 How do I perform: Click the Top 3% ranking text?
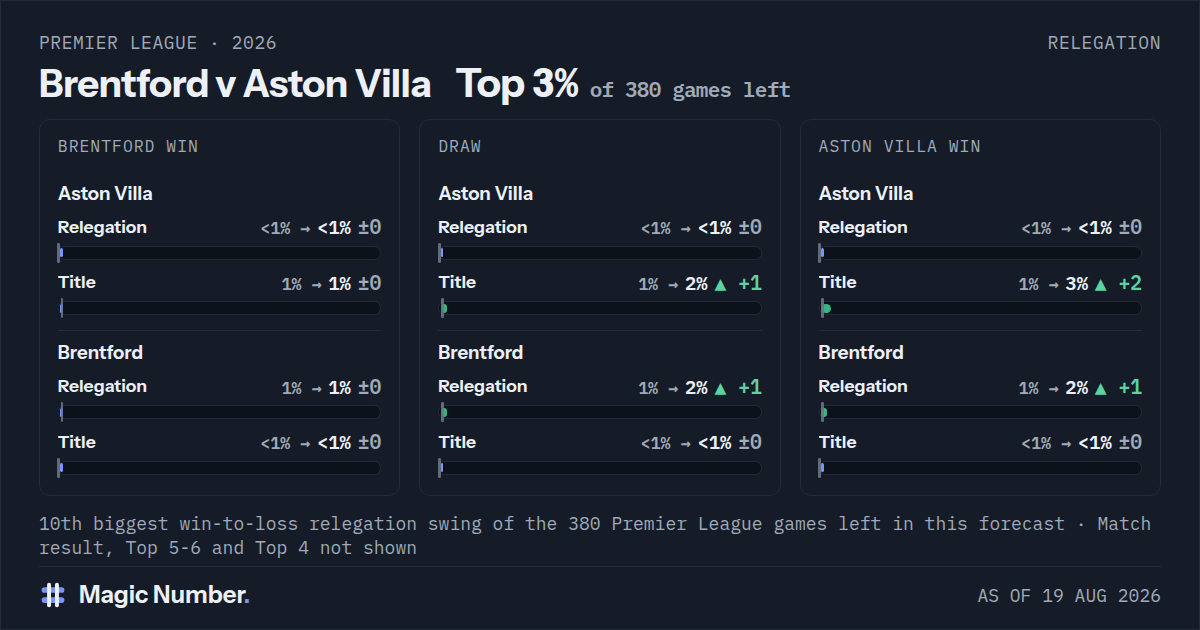518,84
